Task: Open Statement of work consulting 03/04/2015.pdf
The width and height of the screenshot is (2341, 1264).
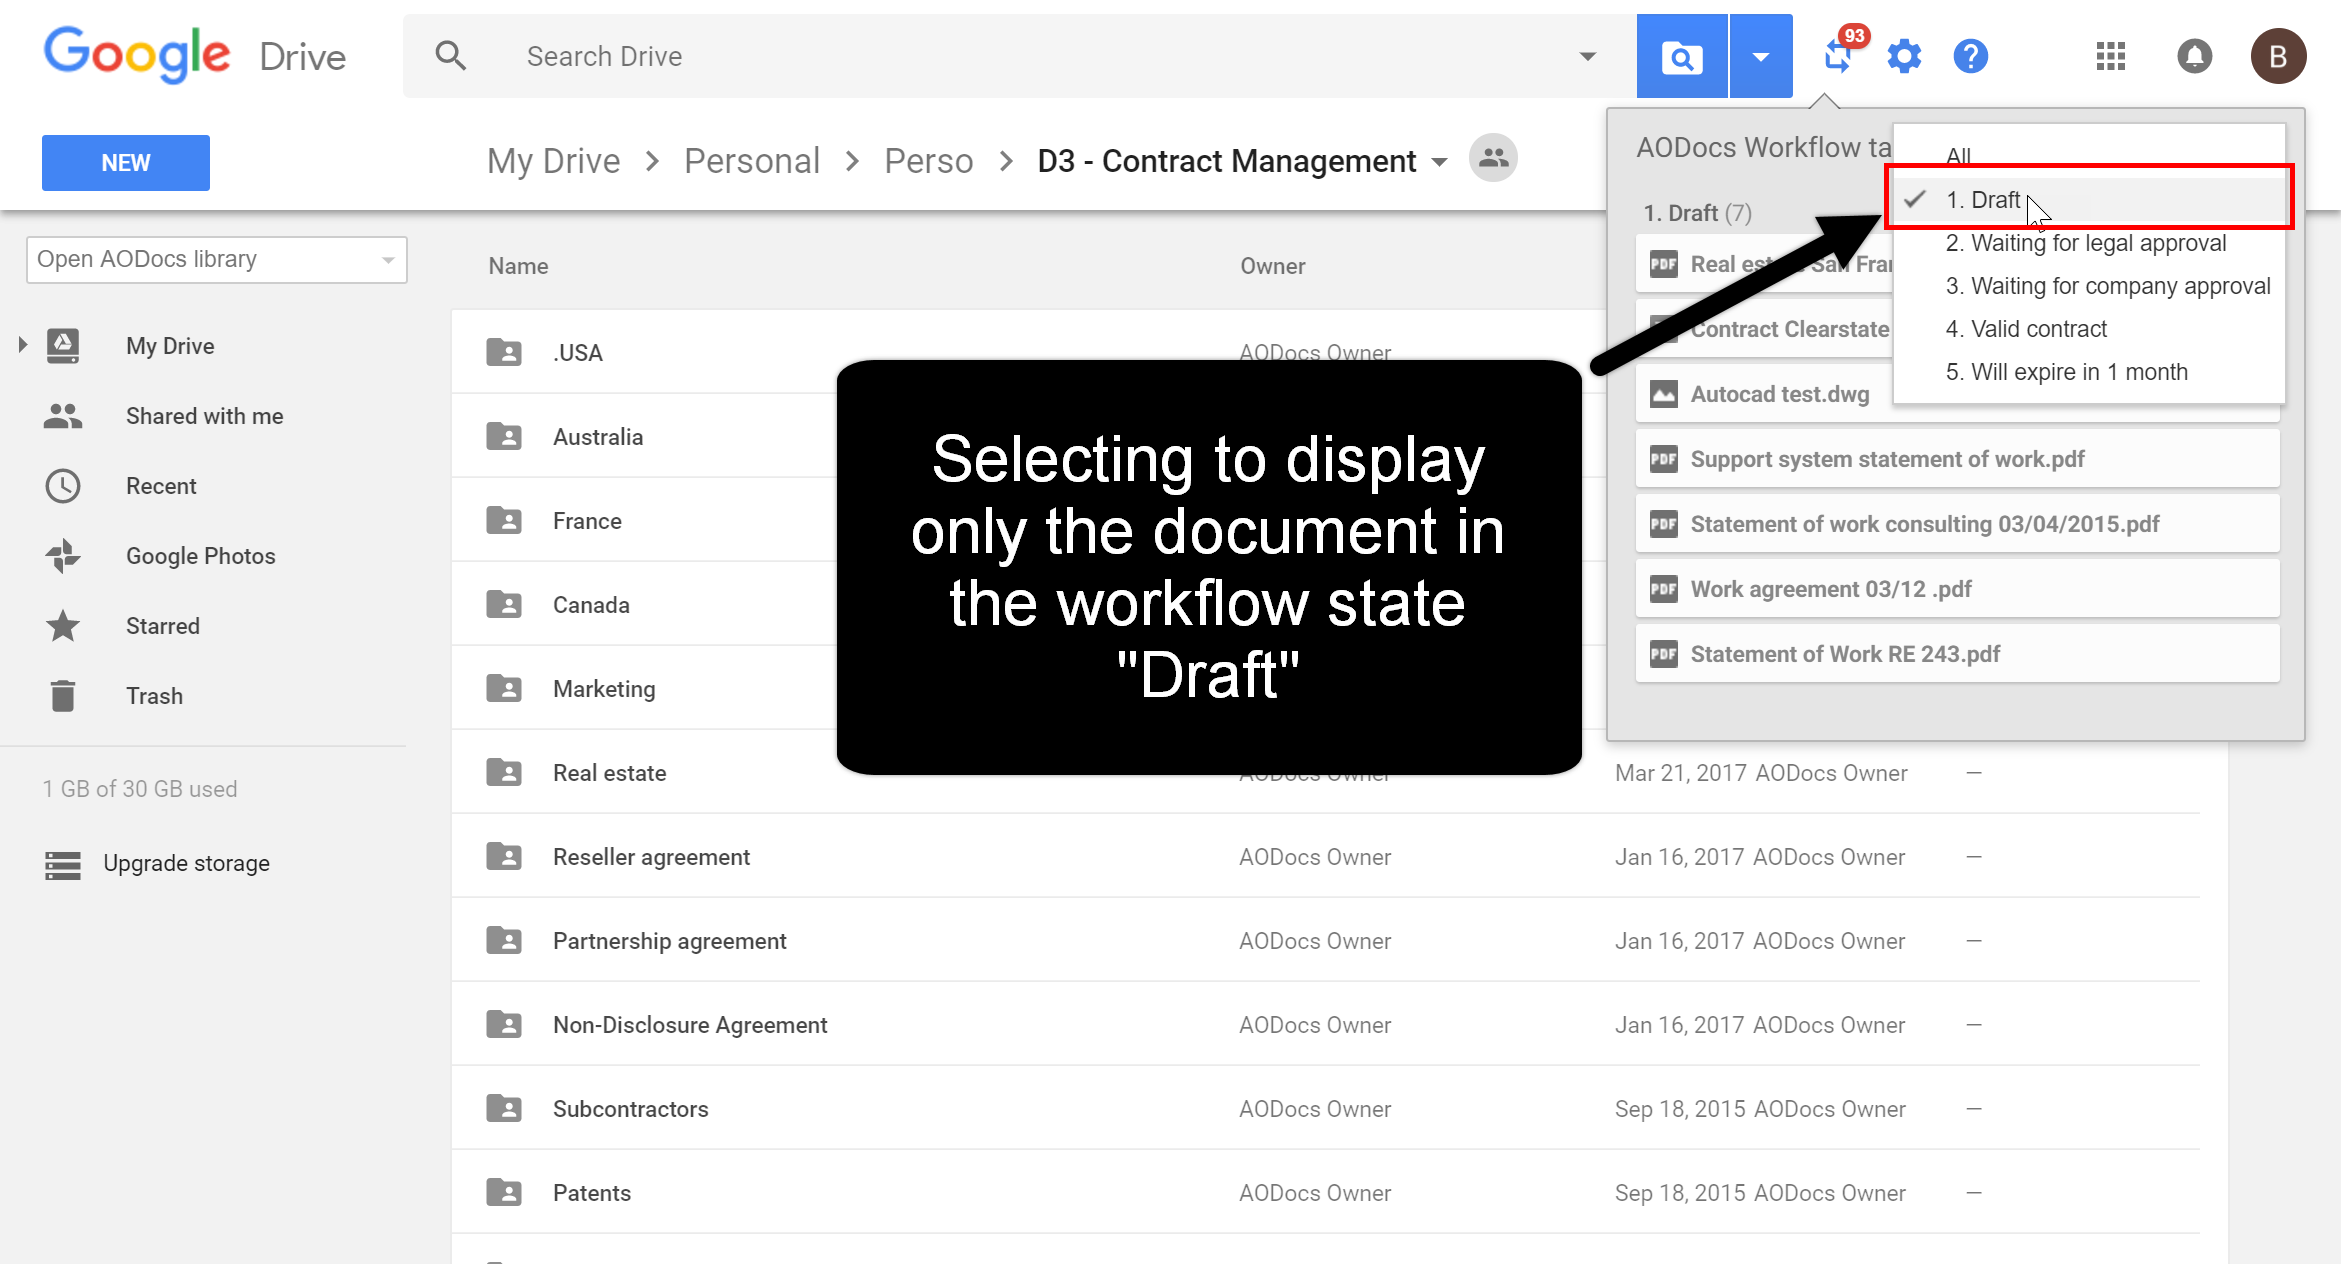Action: point(1958,524)
